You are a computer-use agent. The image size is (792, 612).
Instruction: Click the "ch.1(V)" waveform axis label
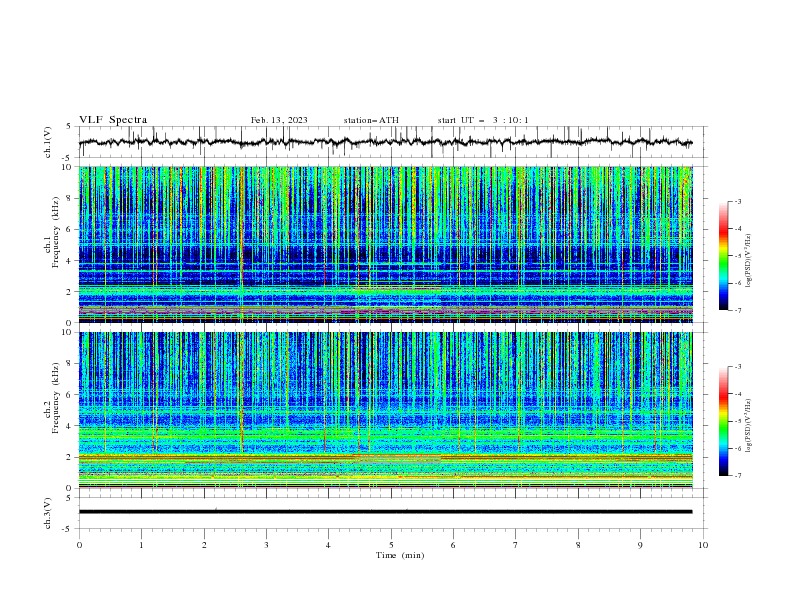[x=48, y=142]
